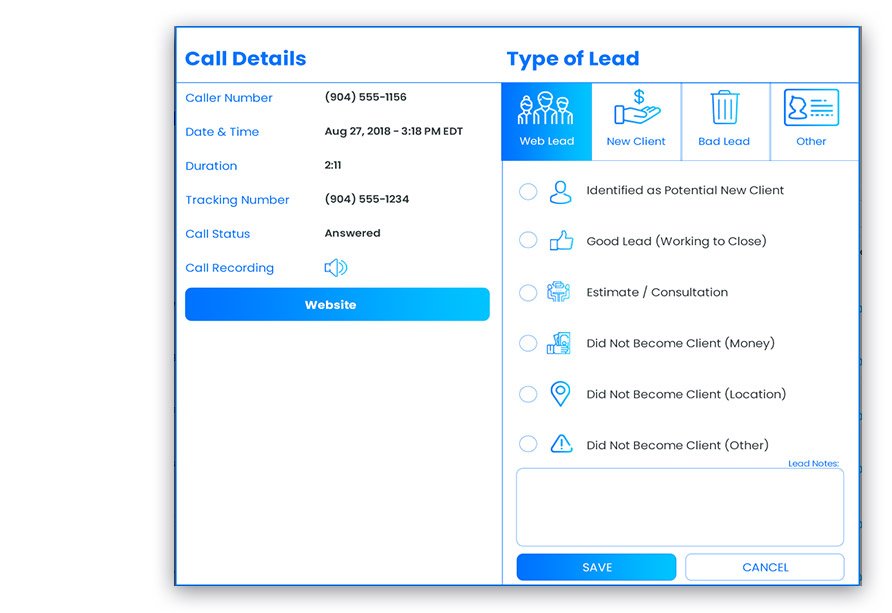Viewport: 892px width, 613px height.
Task: Click the meeting icon beside Estimate / Consultation
Action: (x=561, y=292)
